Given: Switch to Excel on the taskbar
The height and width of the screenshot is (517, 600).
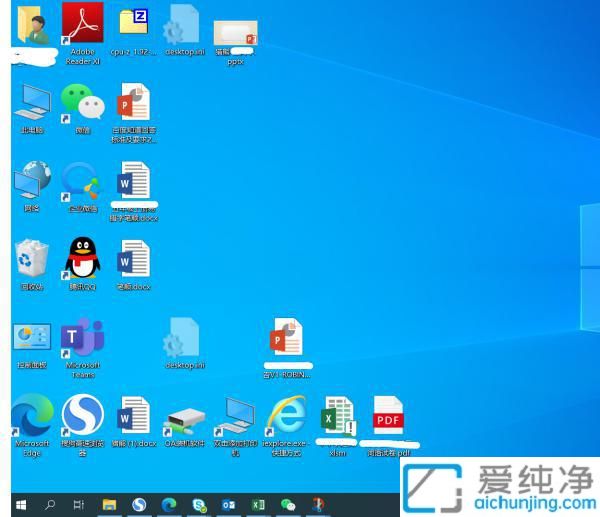Looking at the screenshot, I should click(258, 505).
